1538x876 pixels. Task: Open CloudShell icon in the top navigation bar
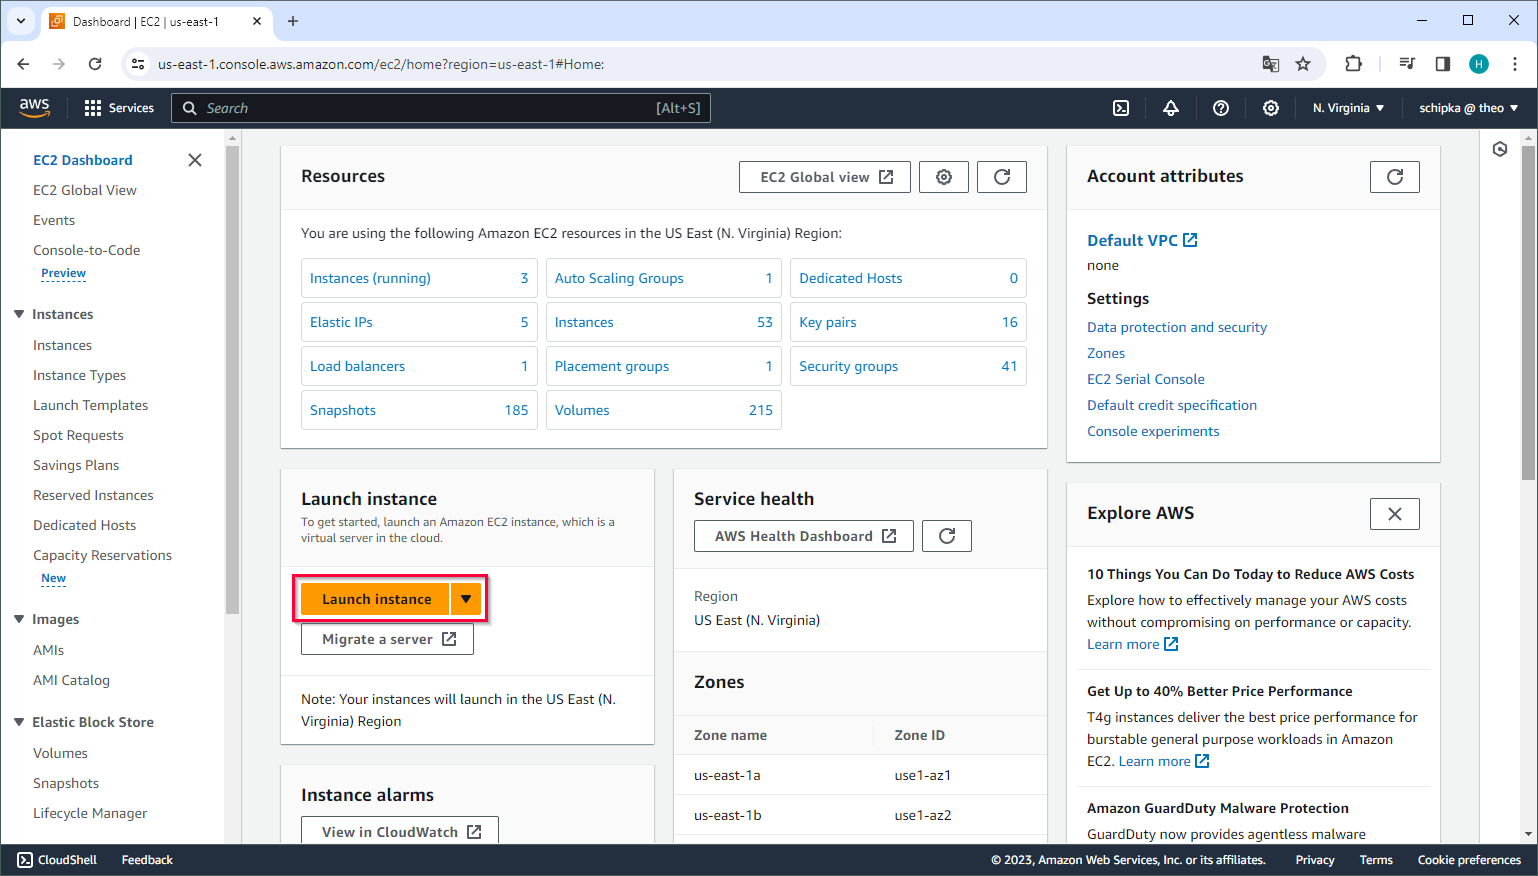pyautogui.click(x=1121, y=108)
